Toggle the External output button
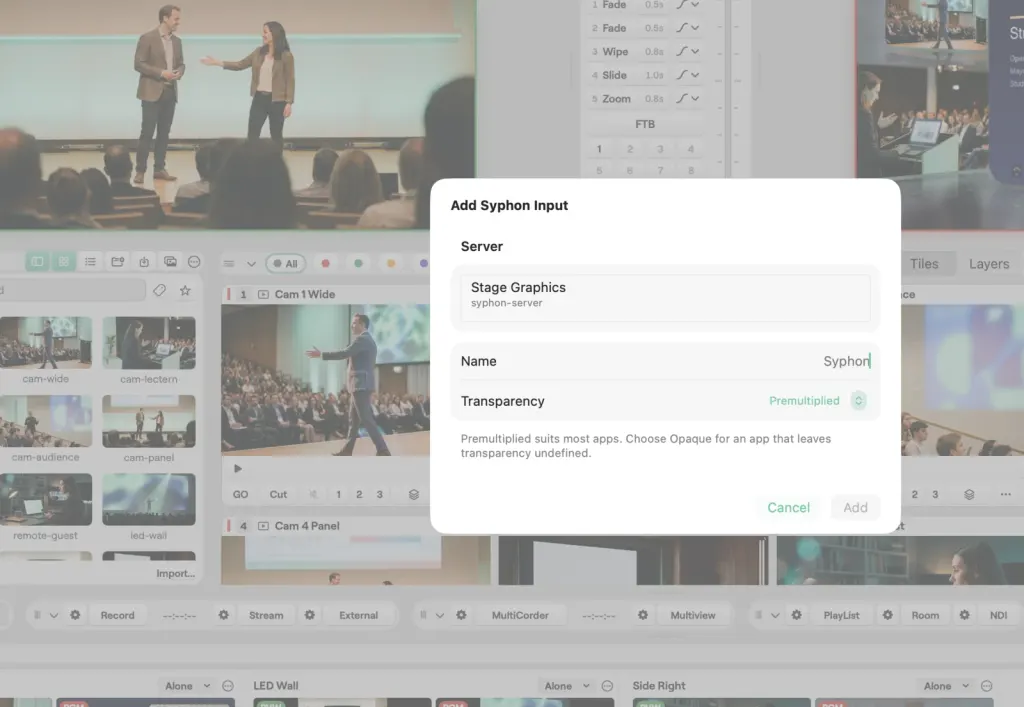 click(358, 615)
